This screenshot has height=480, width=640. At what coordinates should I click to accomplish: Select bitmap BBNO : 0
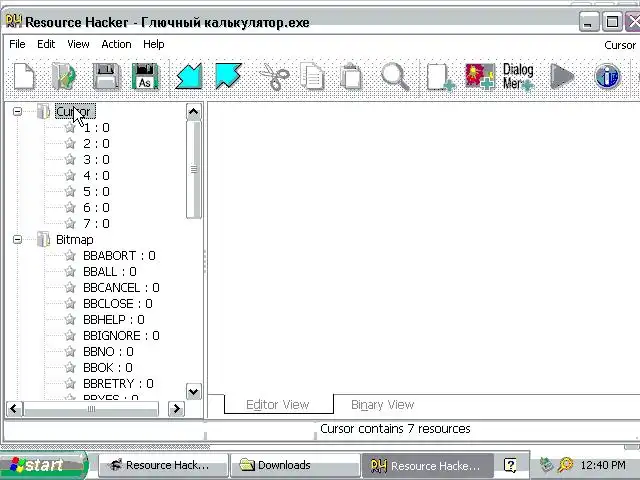(x=108, y=351)
